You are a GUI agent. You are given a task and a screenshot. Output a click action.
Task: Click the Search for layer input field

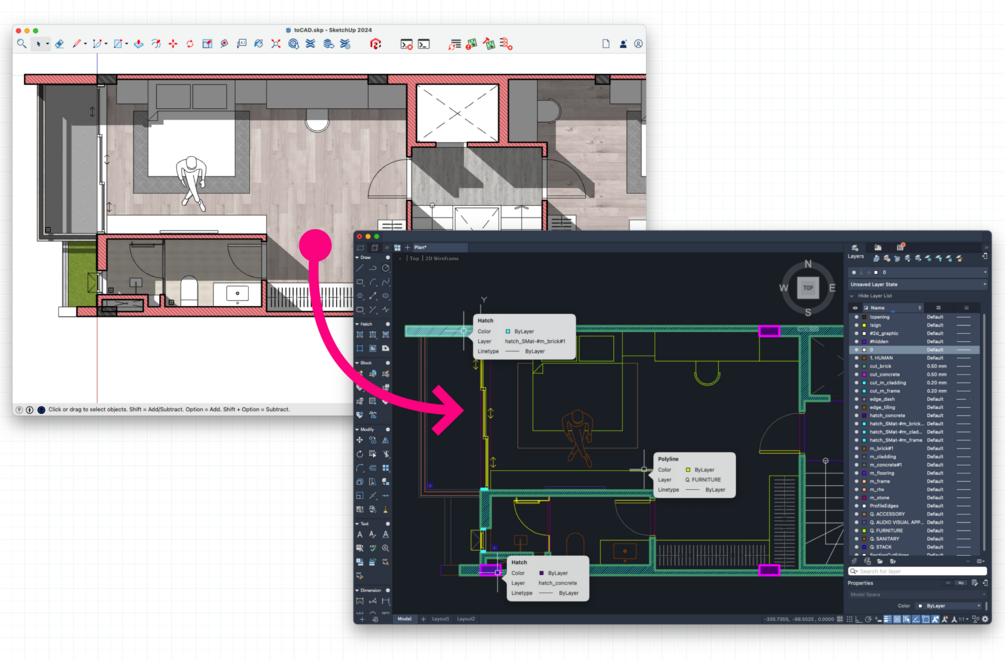tap(917, 571)
